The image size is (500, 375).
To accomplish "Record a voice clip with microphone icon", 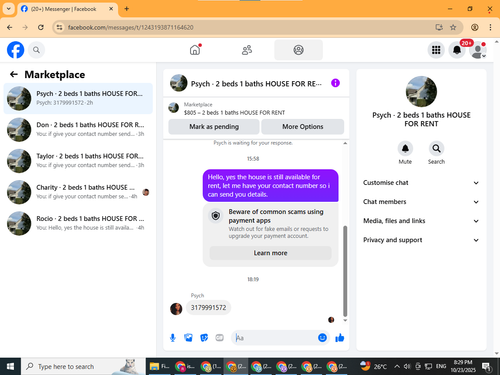I will coord(173,338).
